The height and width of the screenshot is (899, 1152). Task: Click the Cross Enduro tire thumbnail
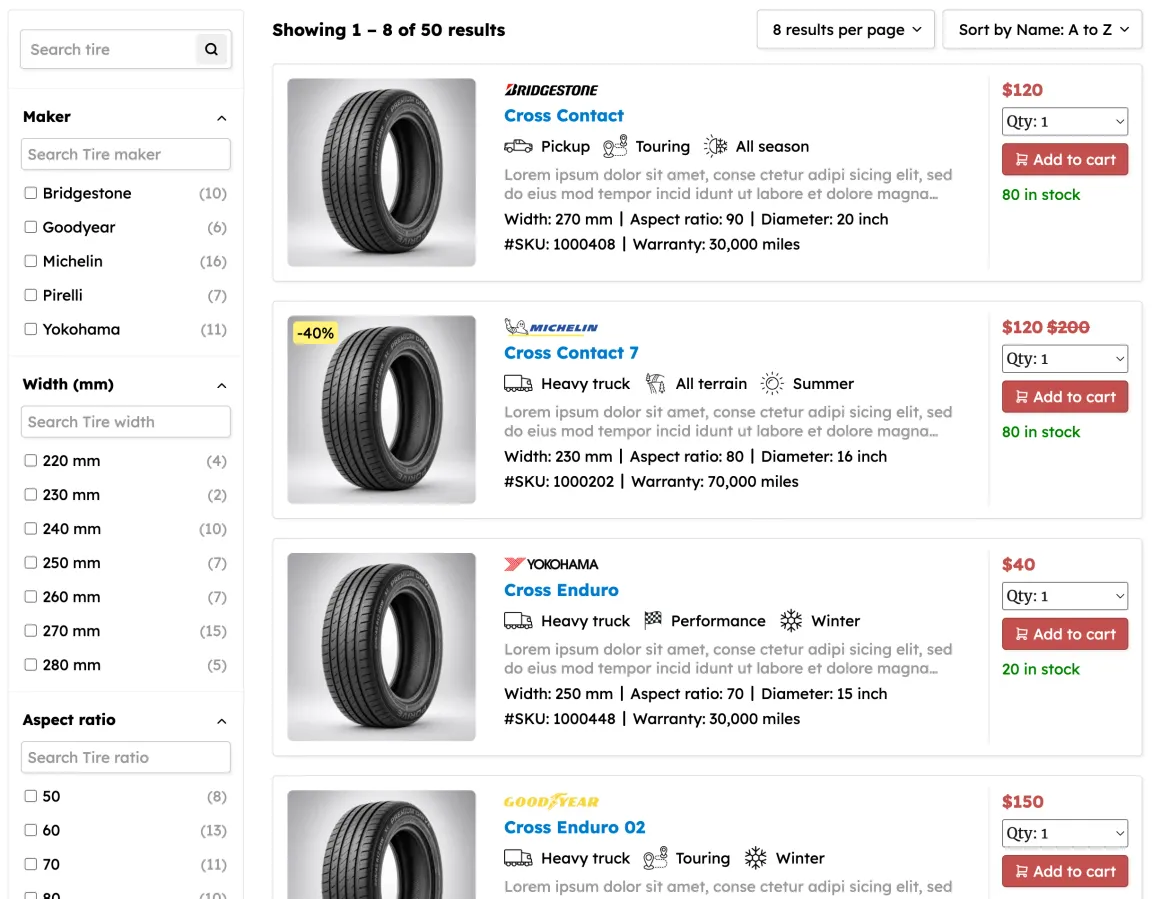(381, 647)
